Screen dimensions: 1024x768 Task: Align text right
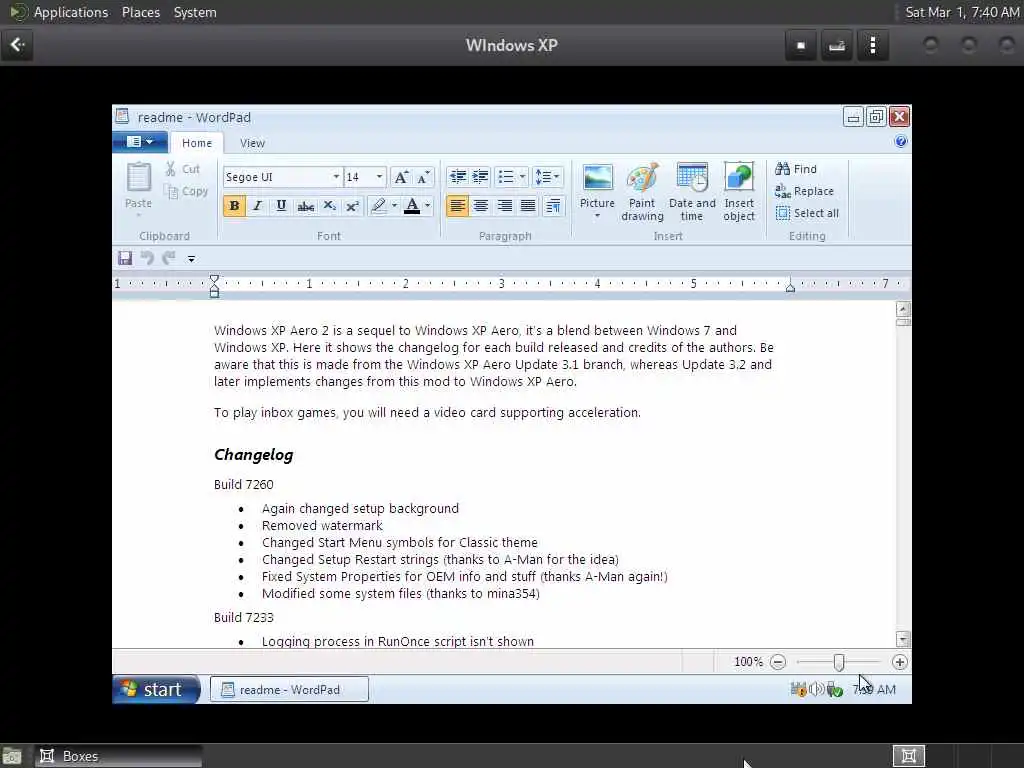coord(504,206)
